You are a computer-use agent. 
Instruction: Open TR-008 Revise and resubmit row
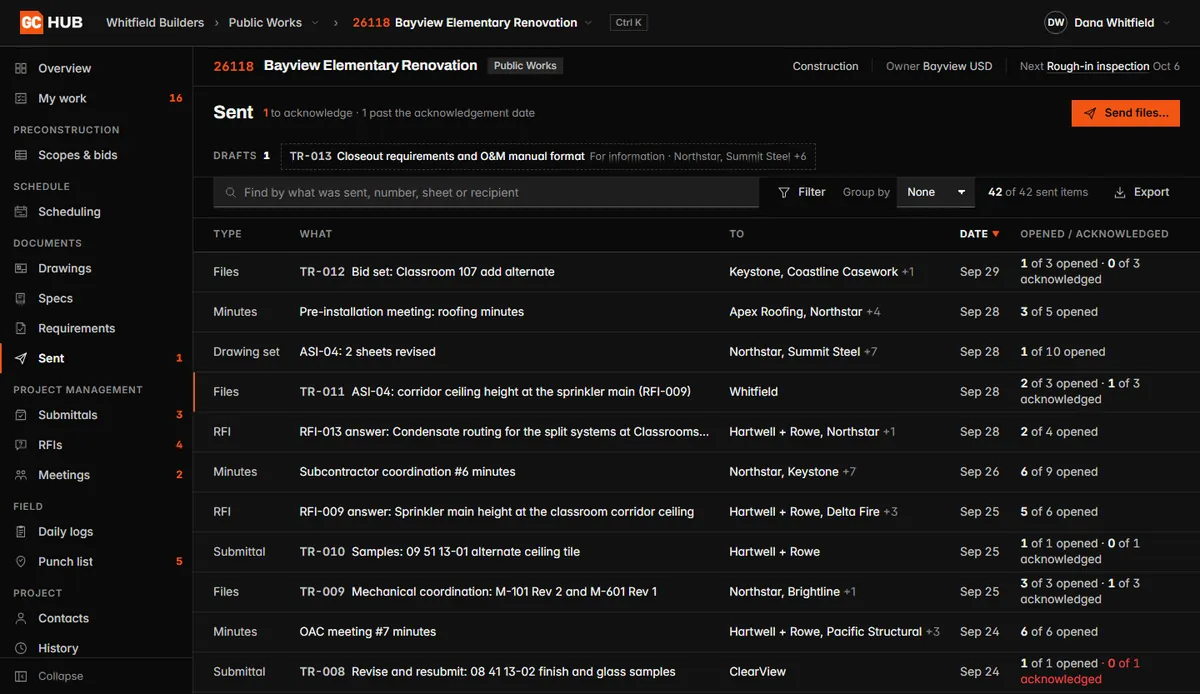point(696,672)
